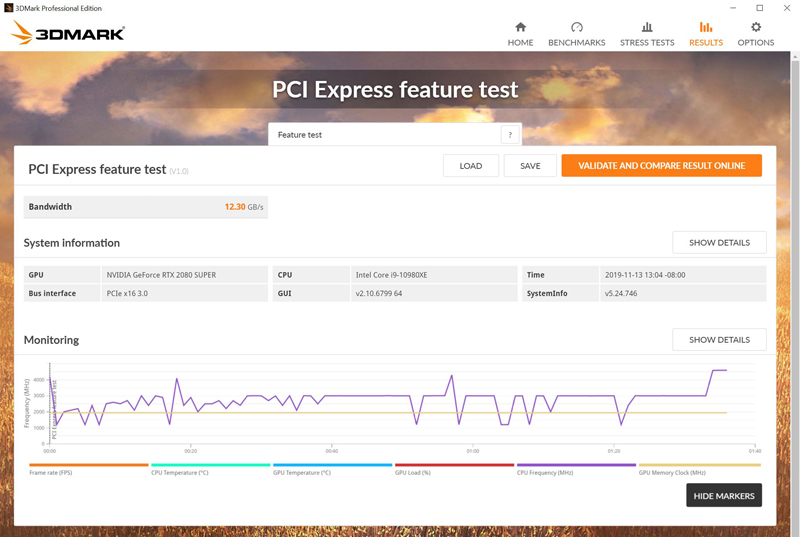The image size is (800, 537).
Task: Click the STRESS TESTS menu label
Action: (x=647, y=43)
